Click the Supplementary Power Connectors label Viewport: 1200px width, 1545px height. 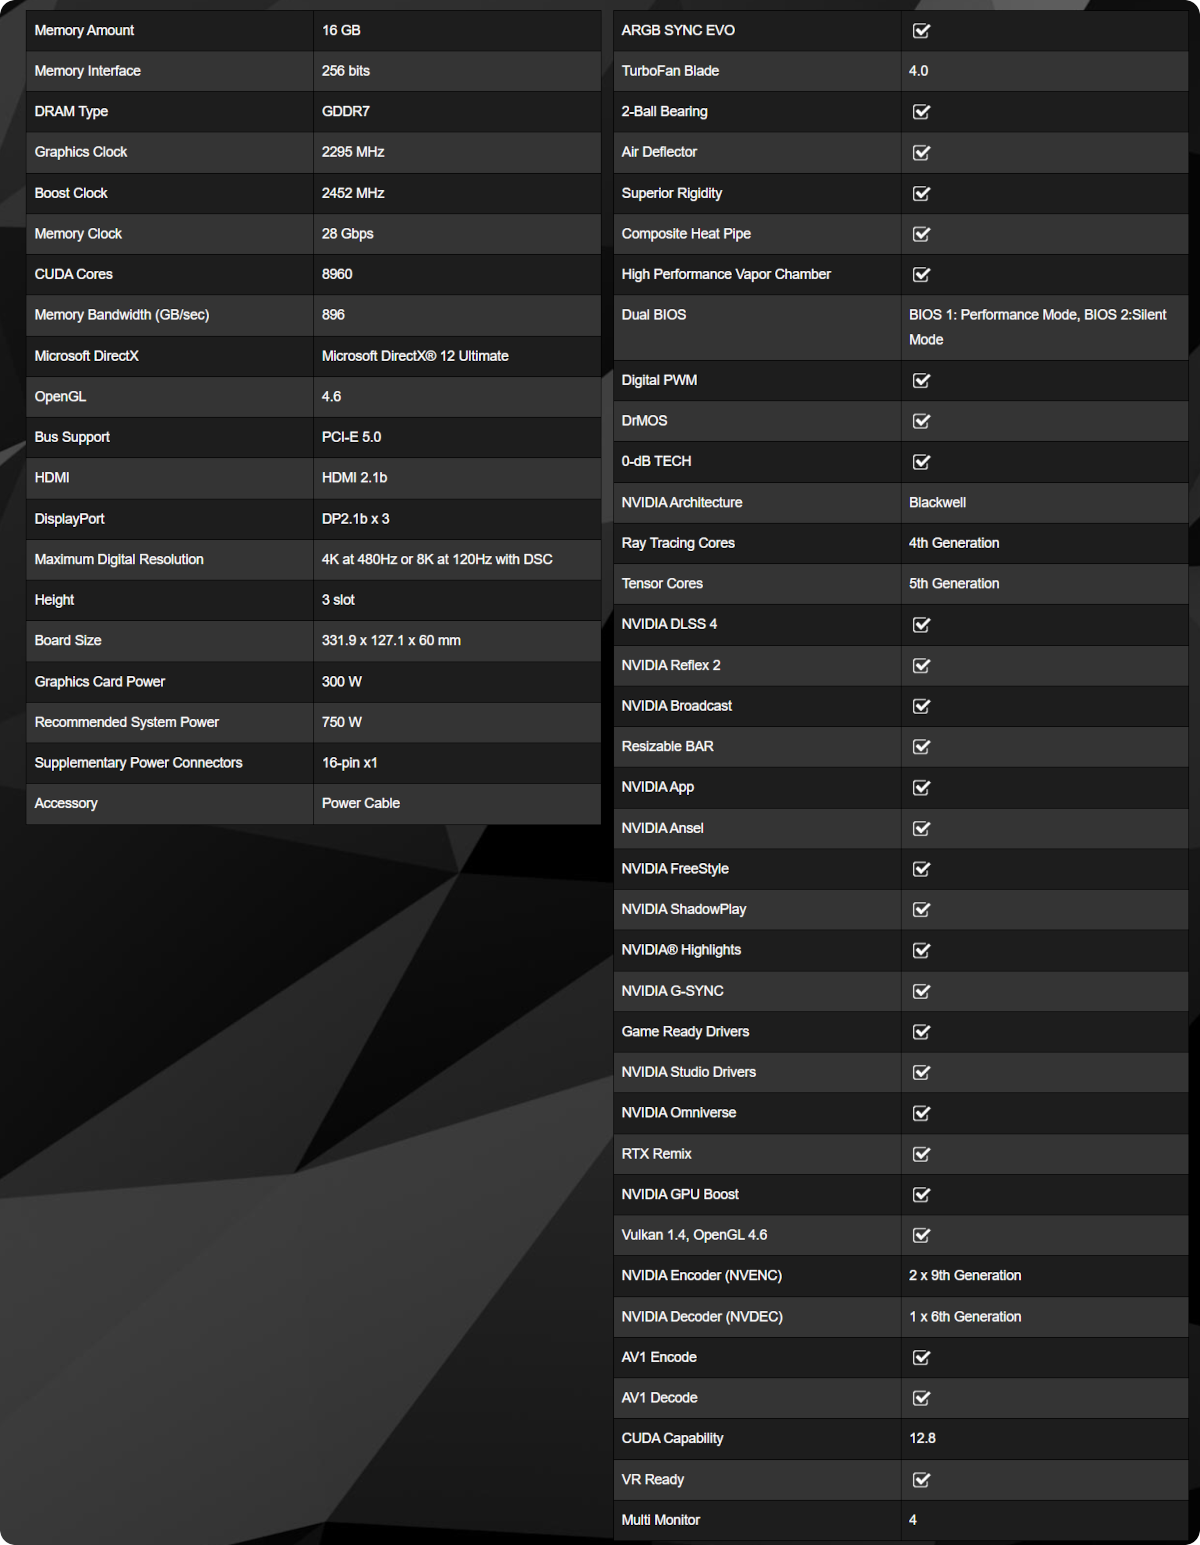[x=138, y=762]
